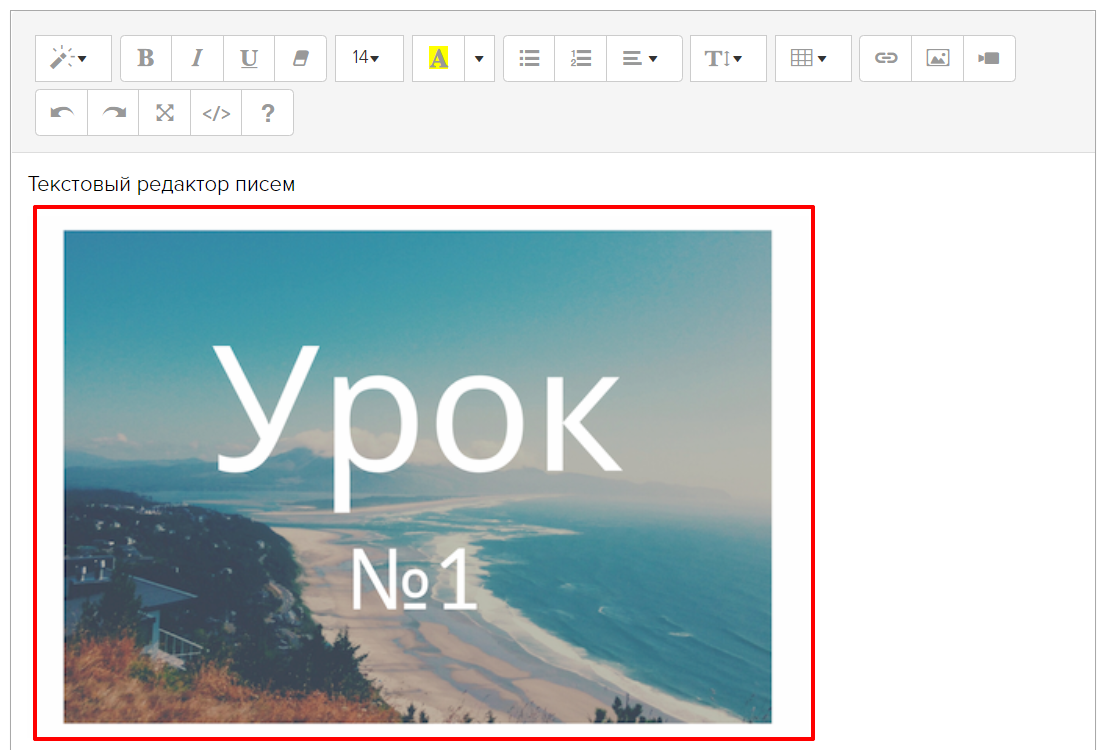Apply the yellow highlight color
Screen dimensions: 1106x750
point(438,59)
